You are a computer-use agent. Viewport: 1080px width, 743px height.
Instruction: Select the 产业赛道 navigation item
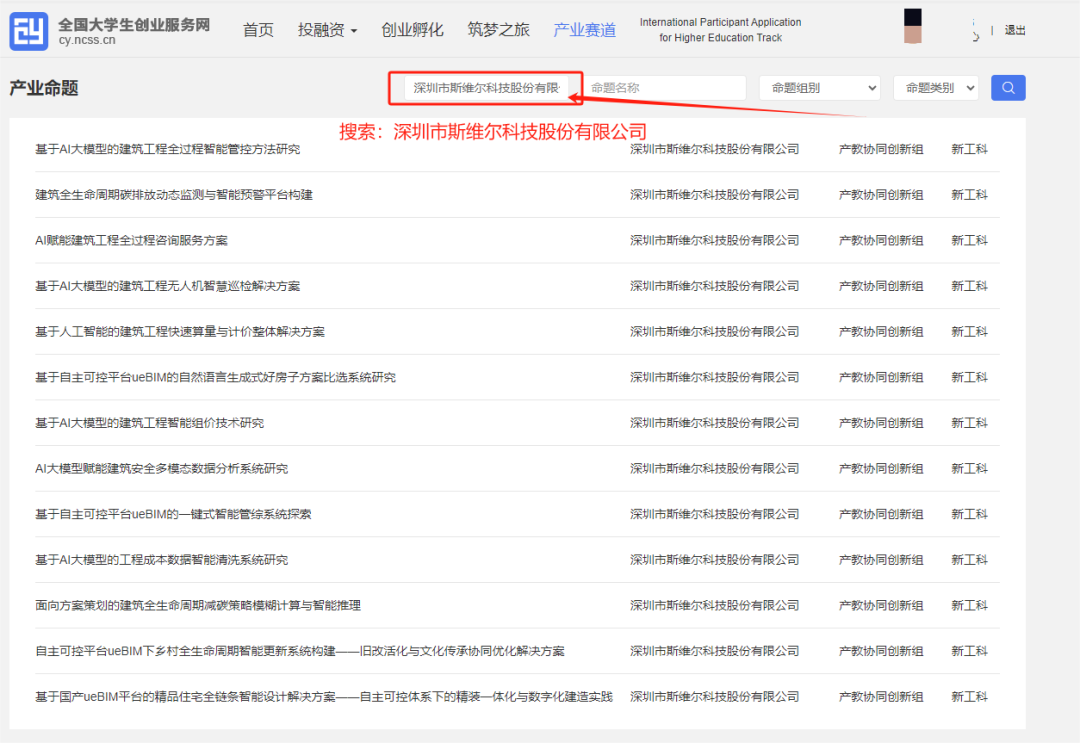pos(584,30)
